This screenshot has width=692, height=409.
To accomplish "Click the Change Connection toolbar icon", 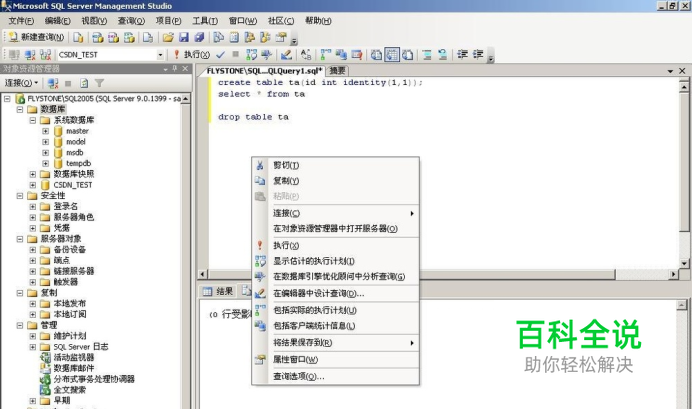I will pyautogui.click(x=45, y=55).
